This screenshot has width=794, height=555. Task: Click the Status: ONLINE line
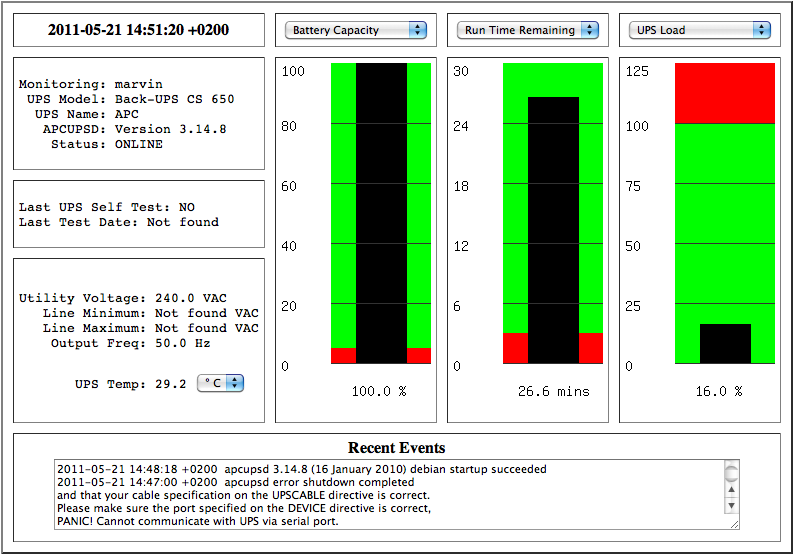tap(106, 144)
